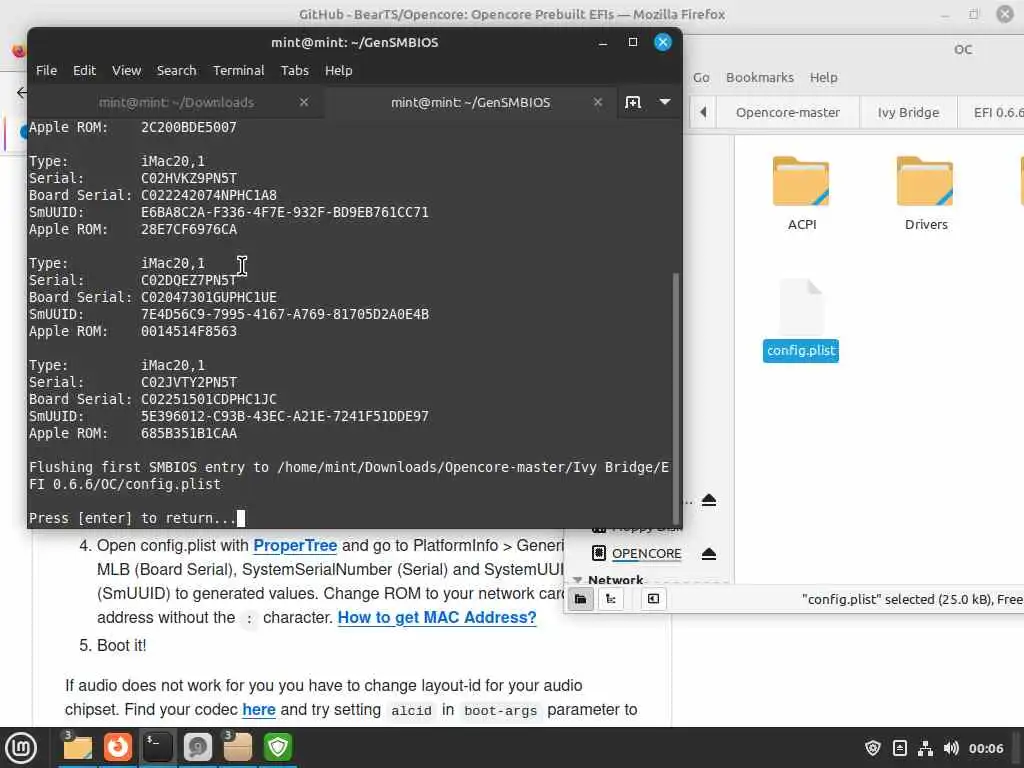Collapse the Network sidebar section
Screen dimensions: 1024x768
point(577,579)
